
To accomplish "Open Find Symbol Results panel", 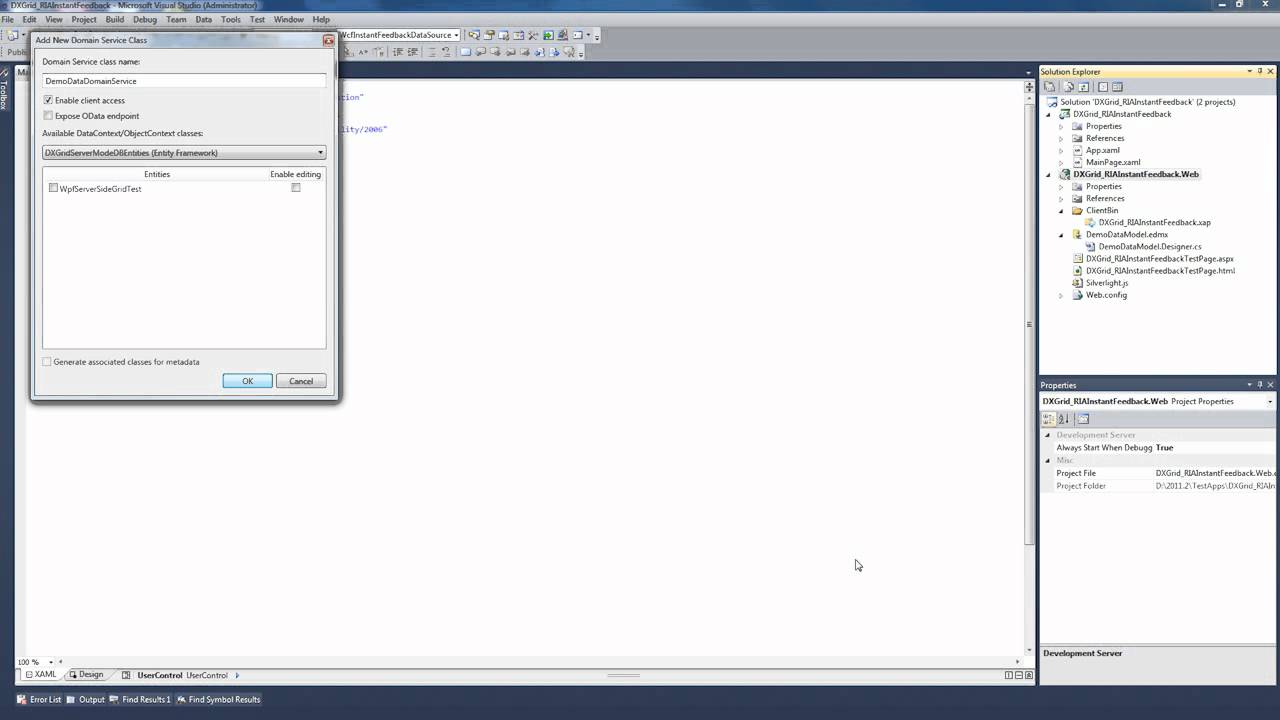I will click(x=218, y=700).
